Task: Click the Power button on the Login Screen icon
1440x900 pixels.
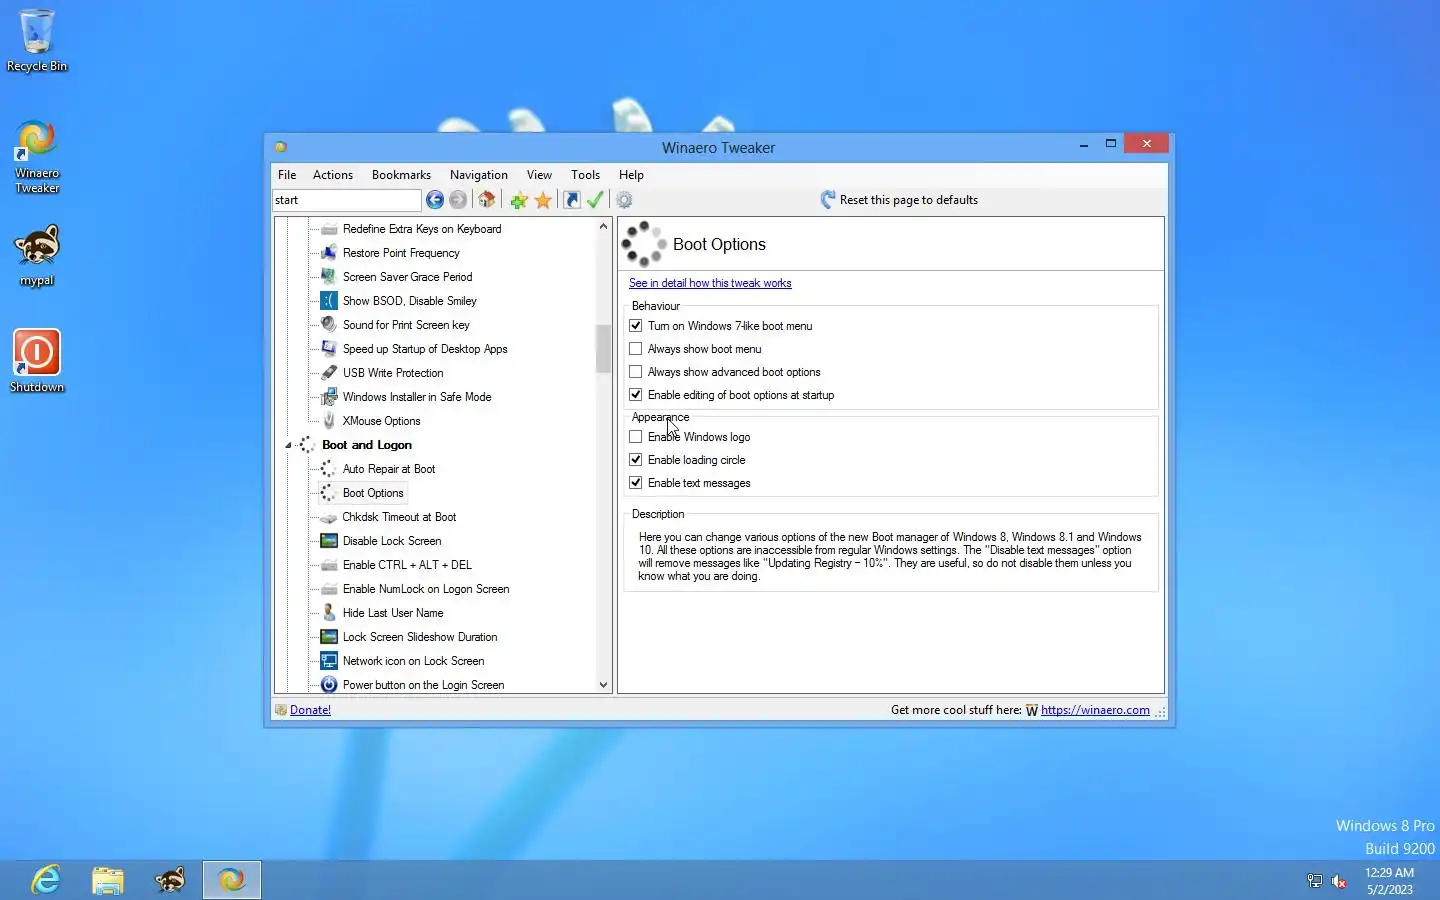Action: 329,685
